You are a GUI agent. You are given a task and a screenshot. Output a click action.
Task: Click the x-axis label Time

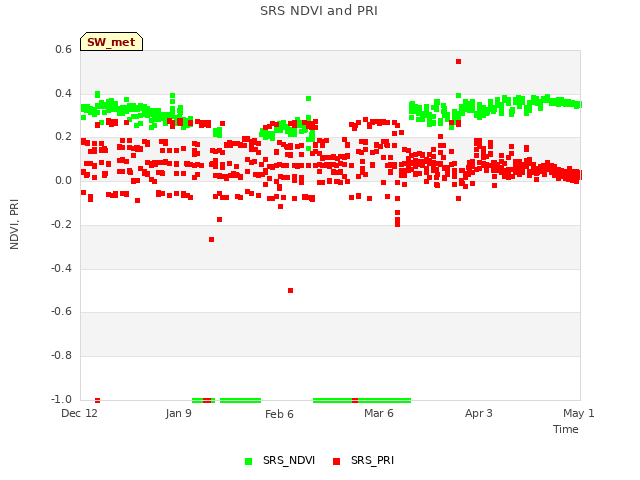click(x=566, y=429)
